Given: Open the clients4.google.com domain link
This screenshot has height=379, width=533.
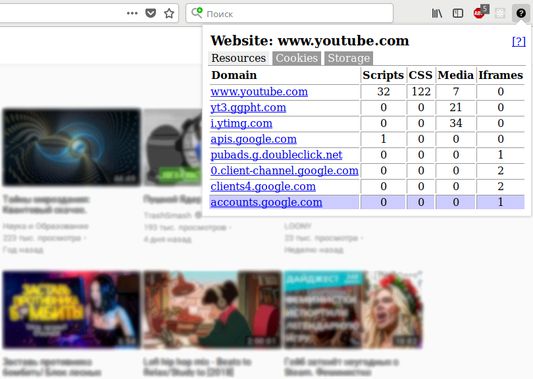Looking at the screenshot, I should point(263,187).
